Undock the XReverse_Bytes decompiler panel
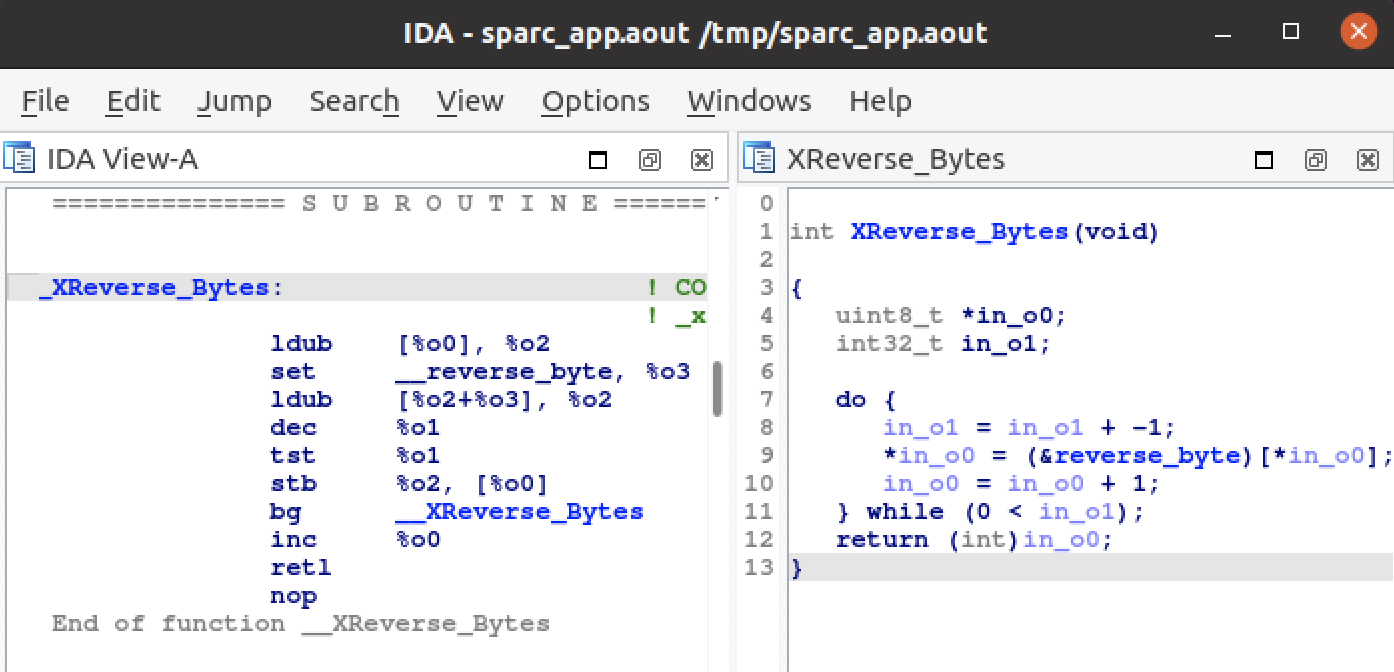Viewport: 1394px width, 672px height. tap(1316, 160)
